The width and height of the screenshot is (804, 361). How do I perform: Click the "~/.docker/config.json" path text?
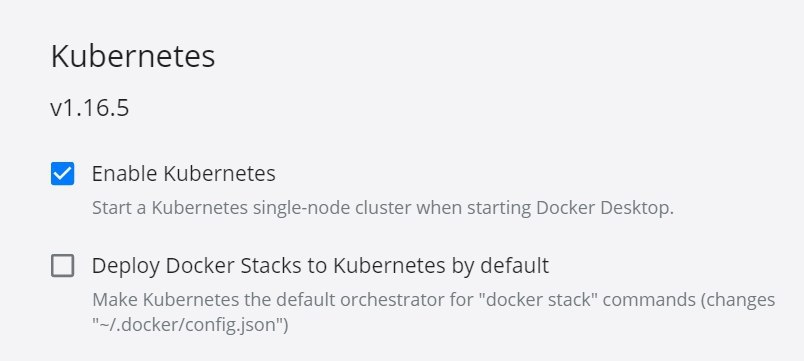point(190,325)
